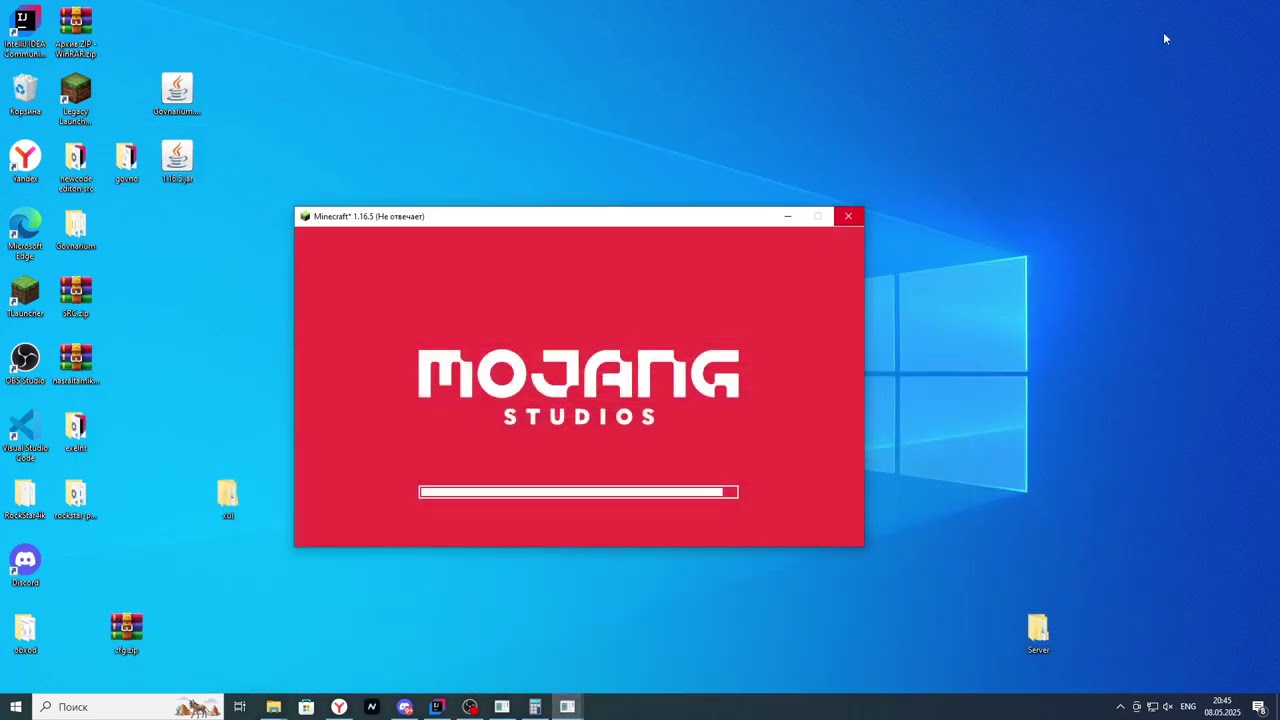
Task: Switch to IntelliJ IDEA in the taskbar
Action: pyautogui.click(x=437, y=707)
